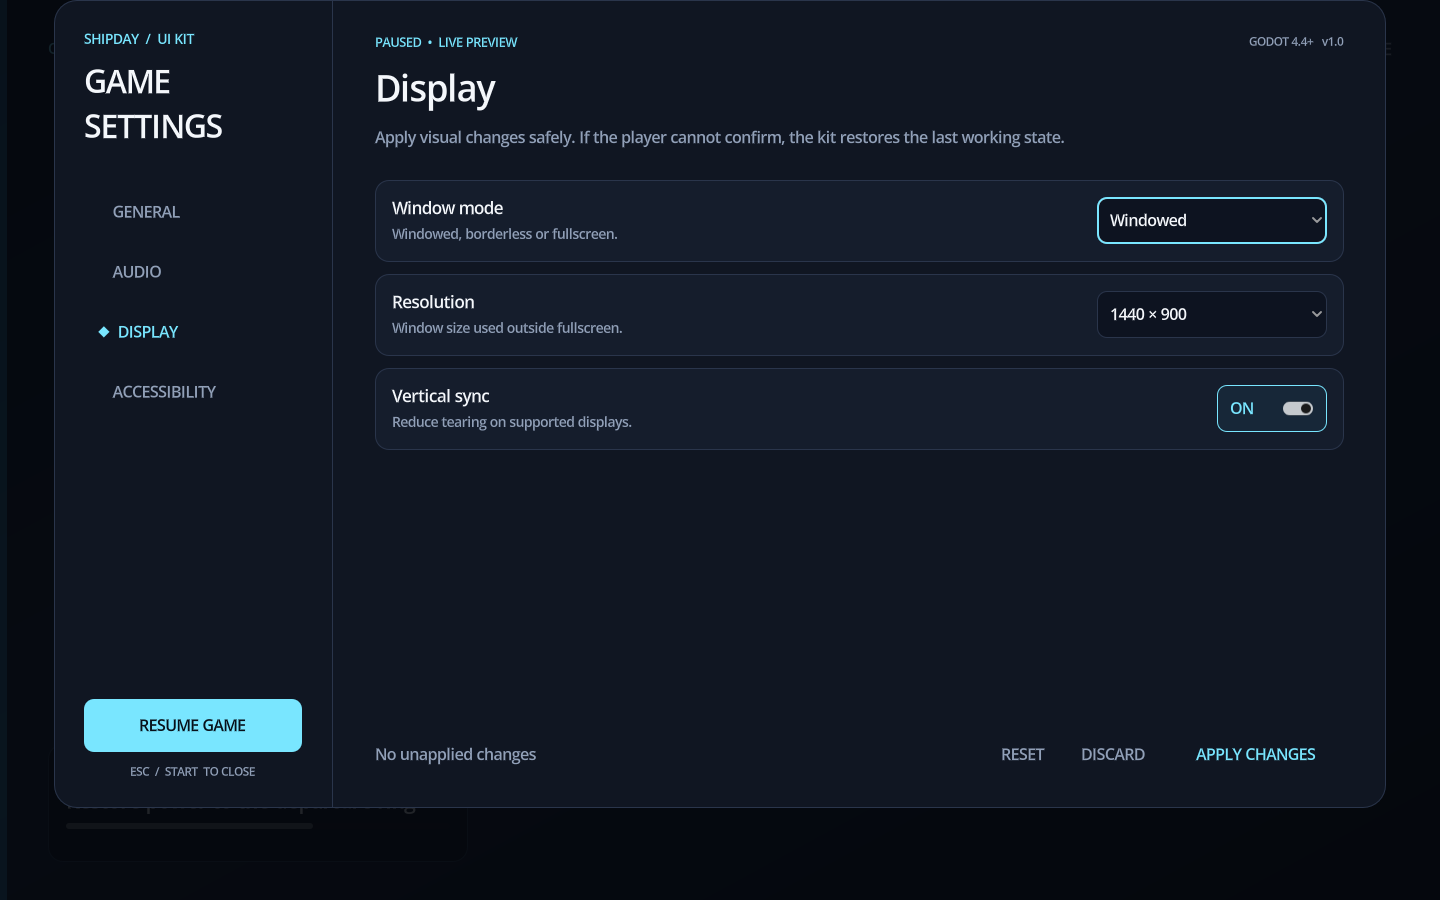This screenshot has width=1440, height=900.
Task: Discard the pending display changes
Action: (1113, 755)
